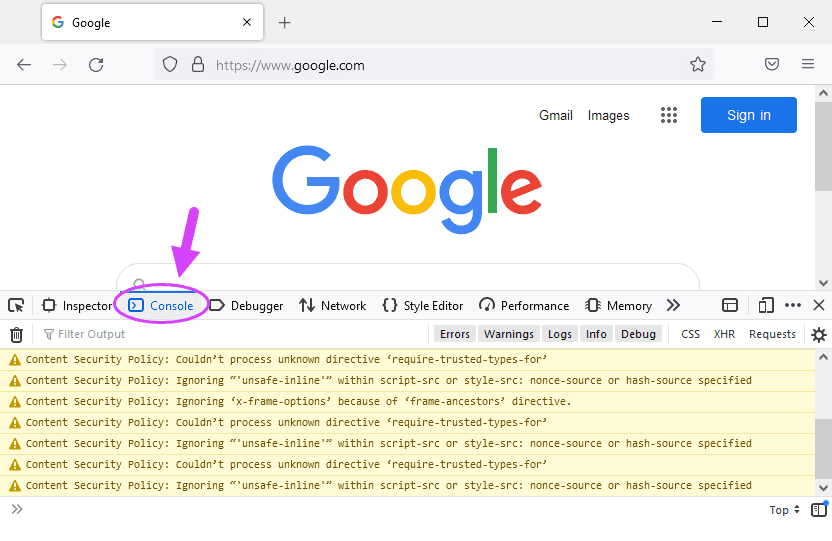The width and height of the screenshot is (832, 541).
Task: Select an iframe as target document
Action: click(x=730, y=306)
